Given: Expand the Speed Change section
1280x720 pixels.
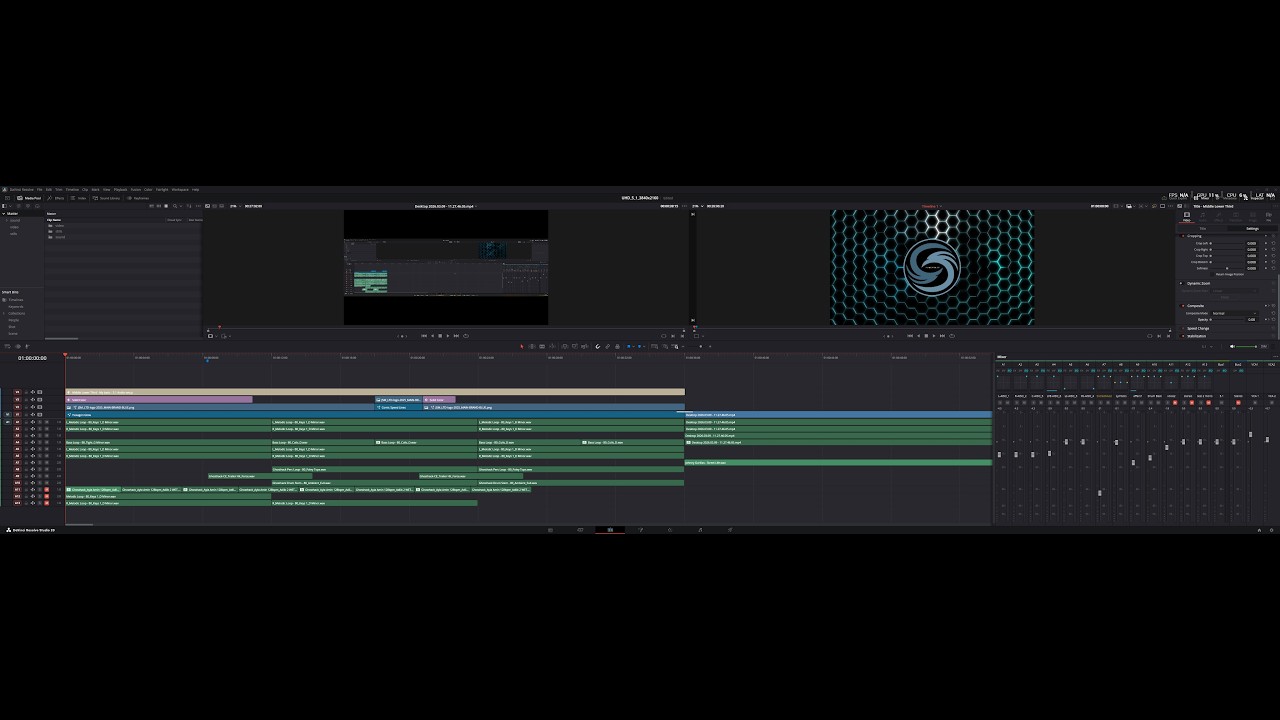Looking at the screenshot, I should pyautogui.click(x=1197, y=328).
